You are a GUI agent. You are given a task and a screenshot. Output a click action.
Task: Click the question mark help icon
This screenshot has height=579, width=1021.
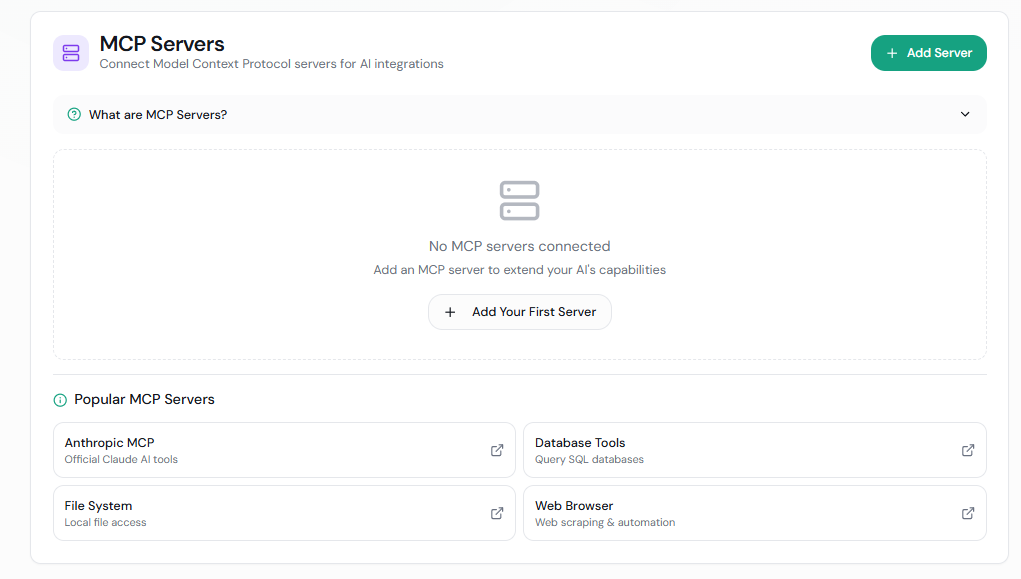pos(74,115)
